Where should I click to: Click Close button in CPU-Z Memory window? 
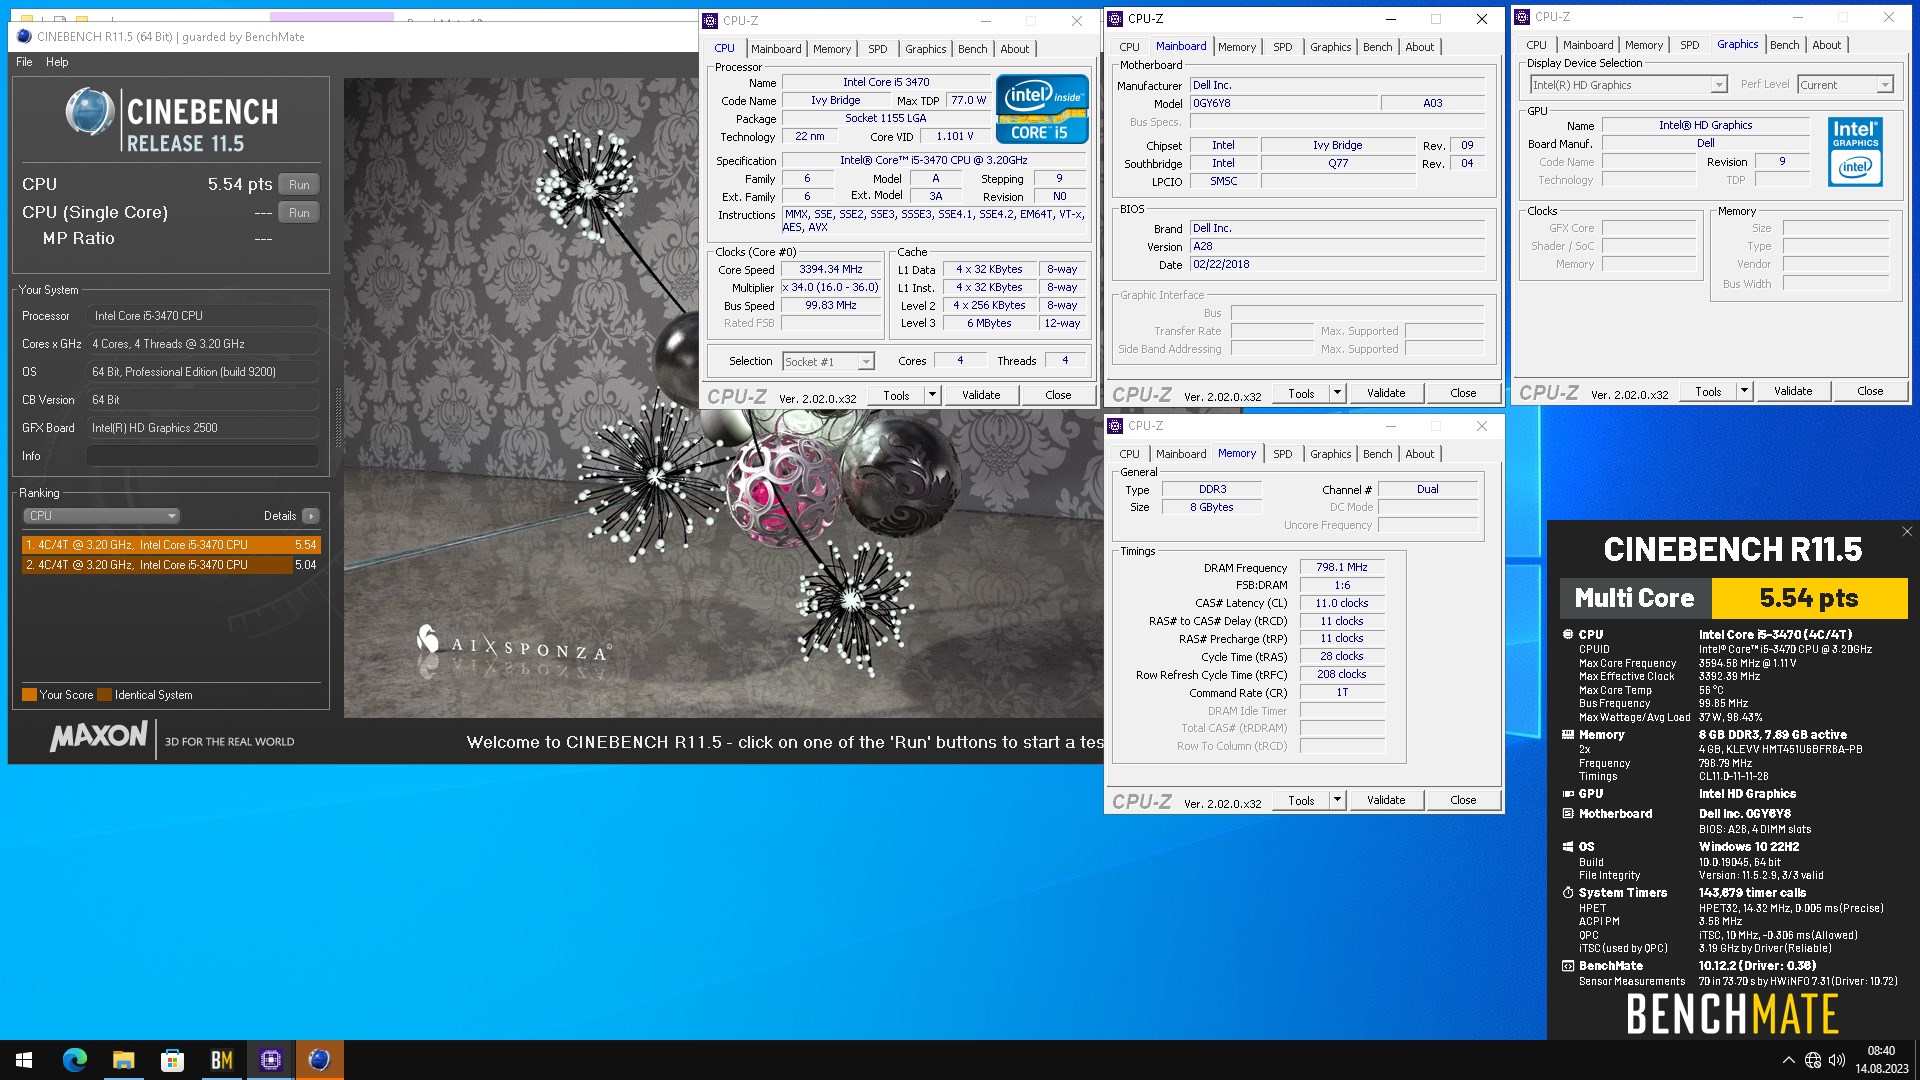click(x=1463, y=800)
